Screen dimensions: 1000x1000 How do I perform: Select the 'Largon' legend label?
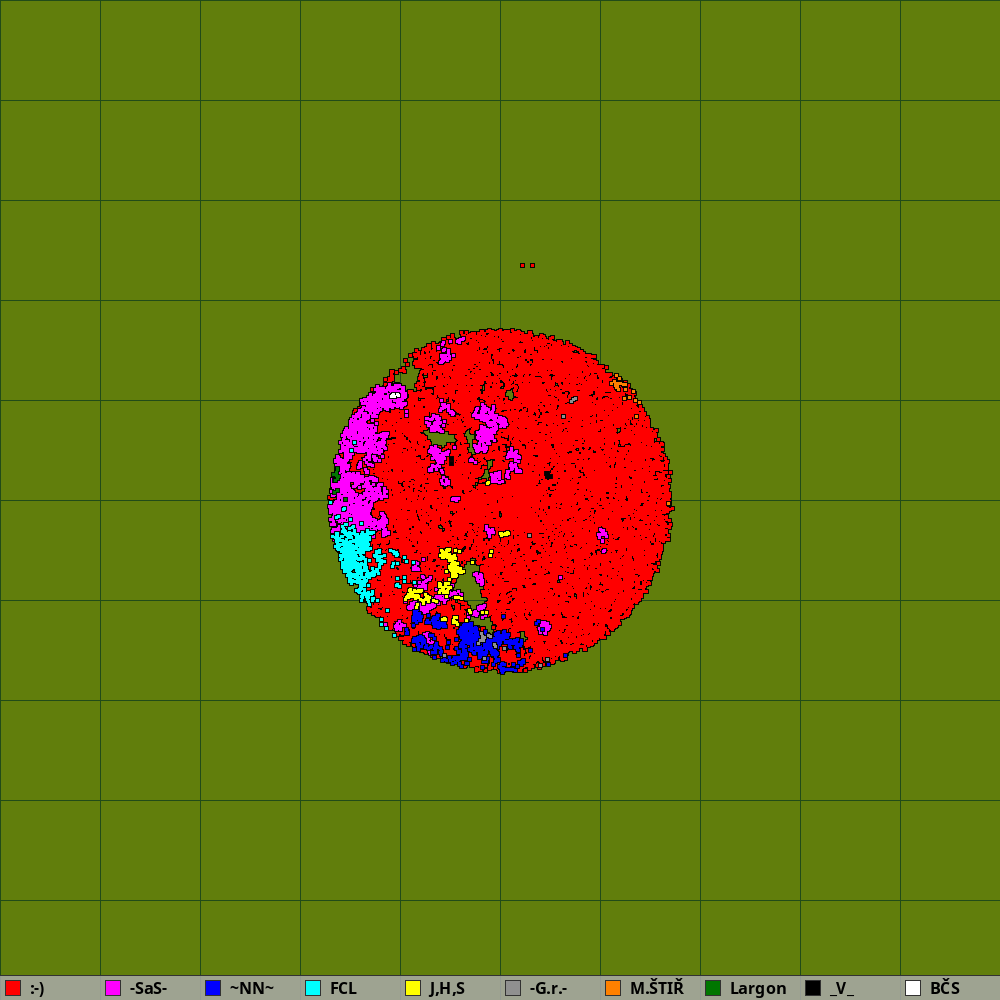(x=758, y=989)
